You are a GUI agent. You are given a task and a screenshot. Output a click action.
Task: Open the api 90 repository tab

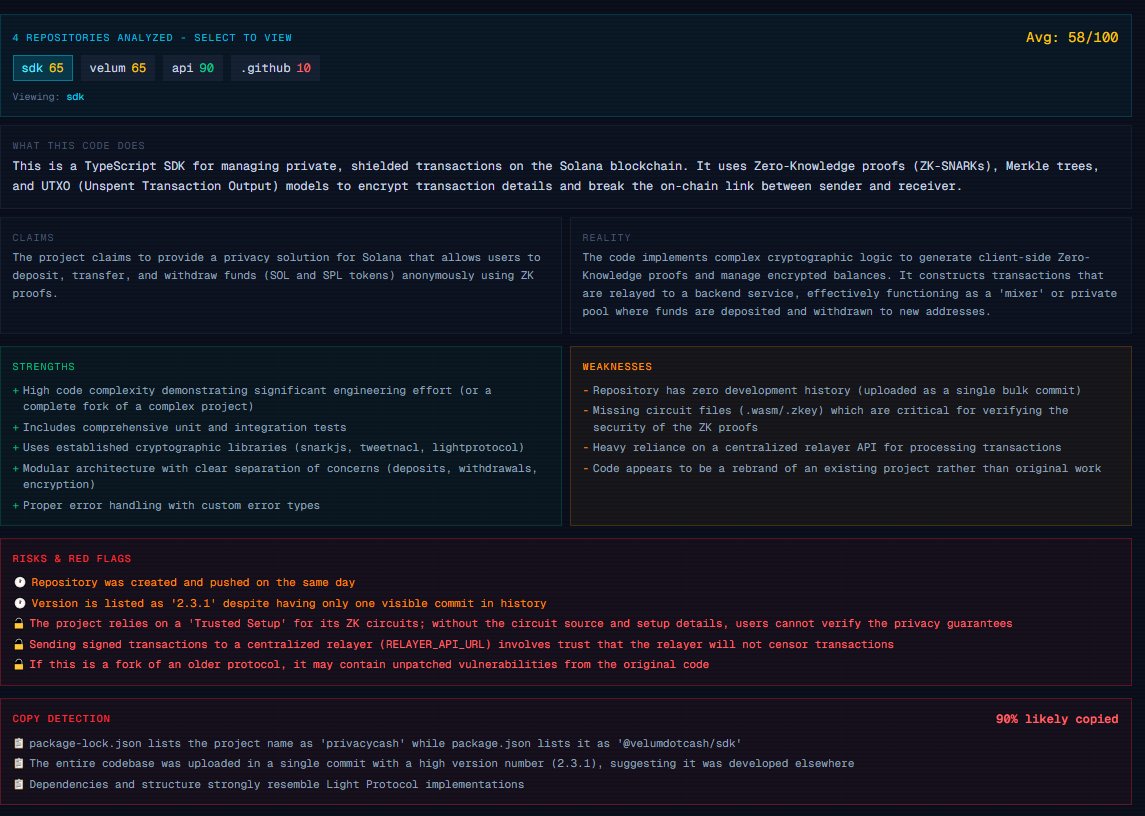pos(193,68)
